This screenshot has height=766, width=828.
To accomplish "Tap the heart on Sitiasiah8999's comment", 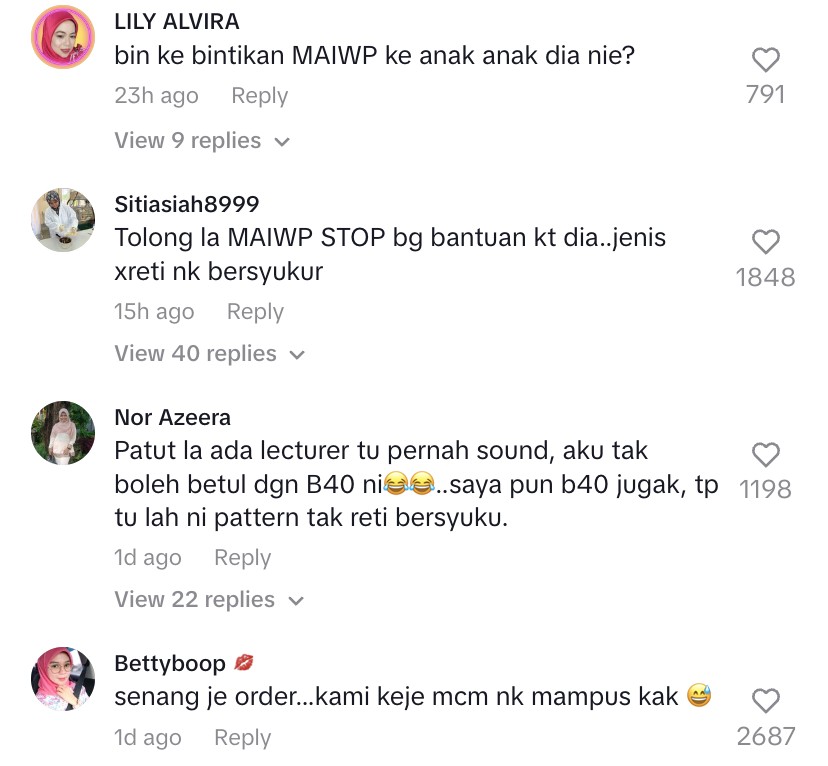I will [766, 242].
